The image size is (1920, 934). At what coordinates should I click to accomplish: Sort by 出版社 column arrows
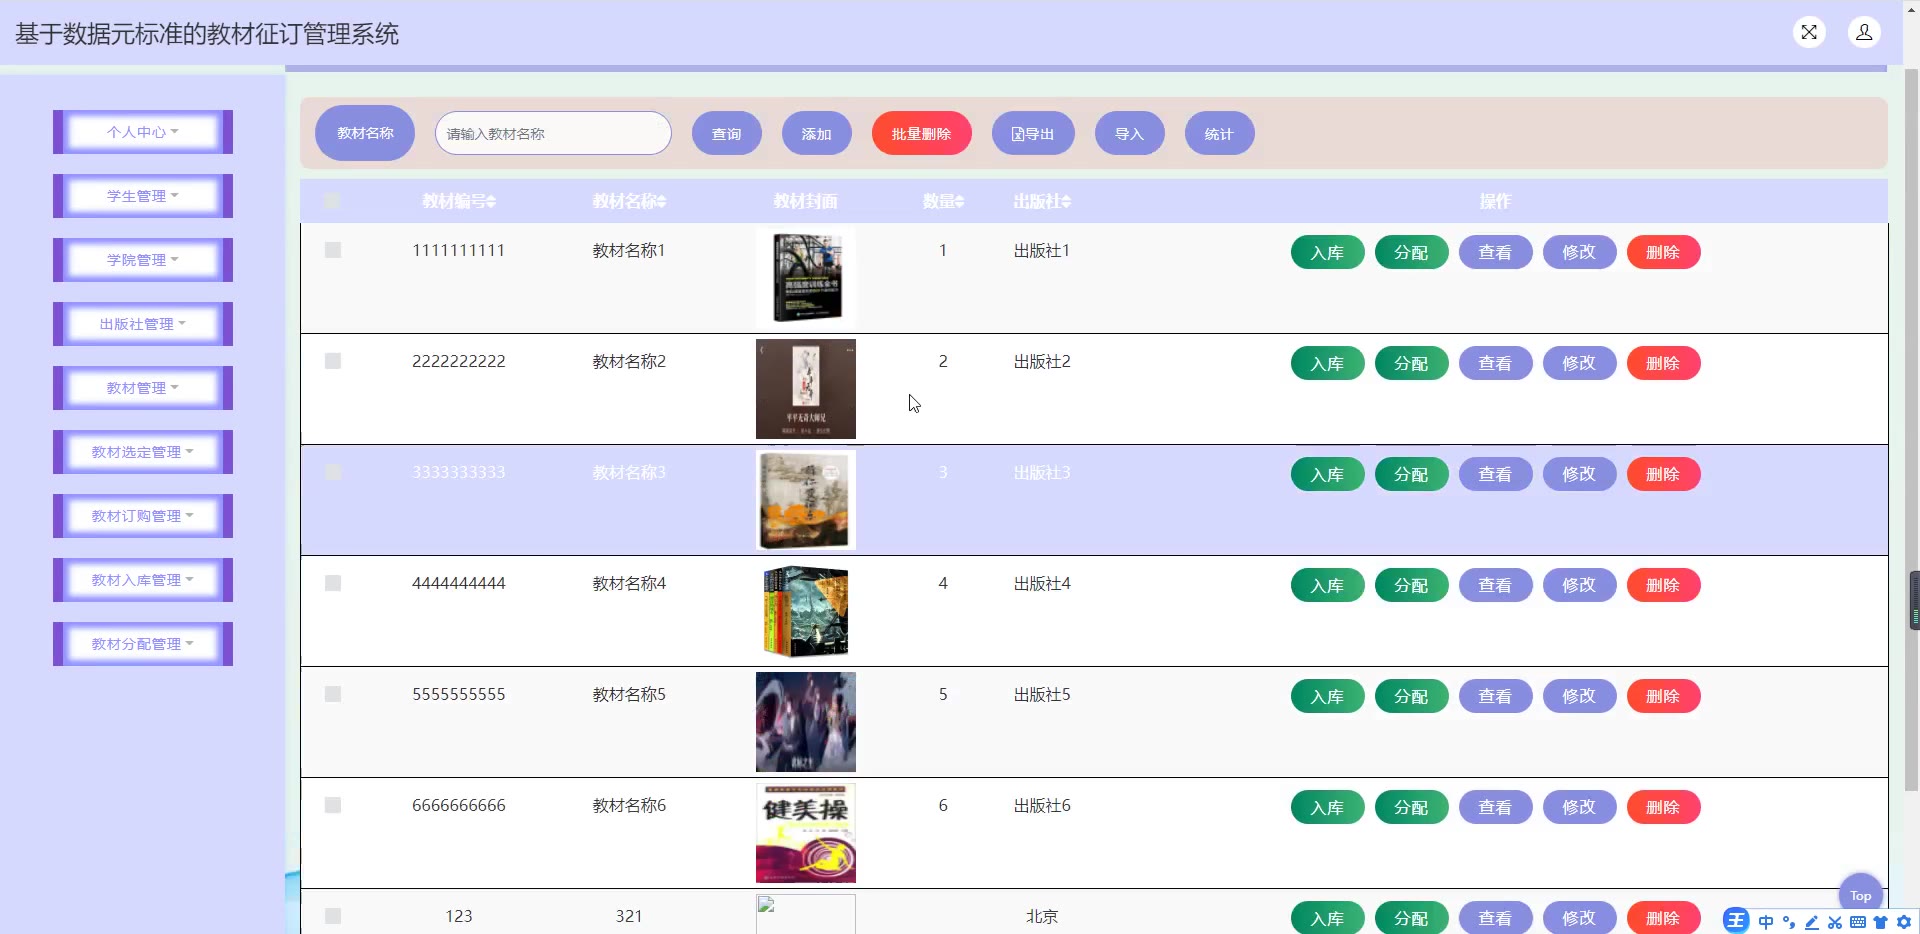point(1066,202)
